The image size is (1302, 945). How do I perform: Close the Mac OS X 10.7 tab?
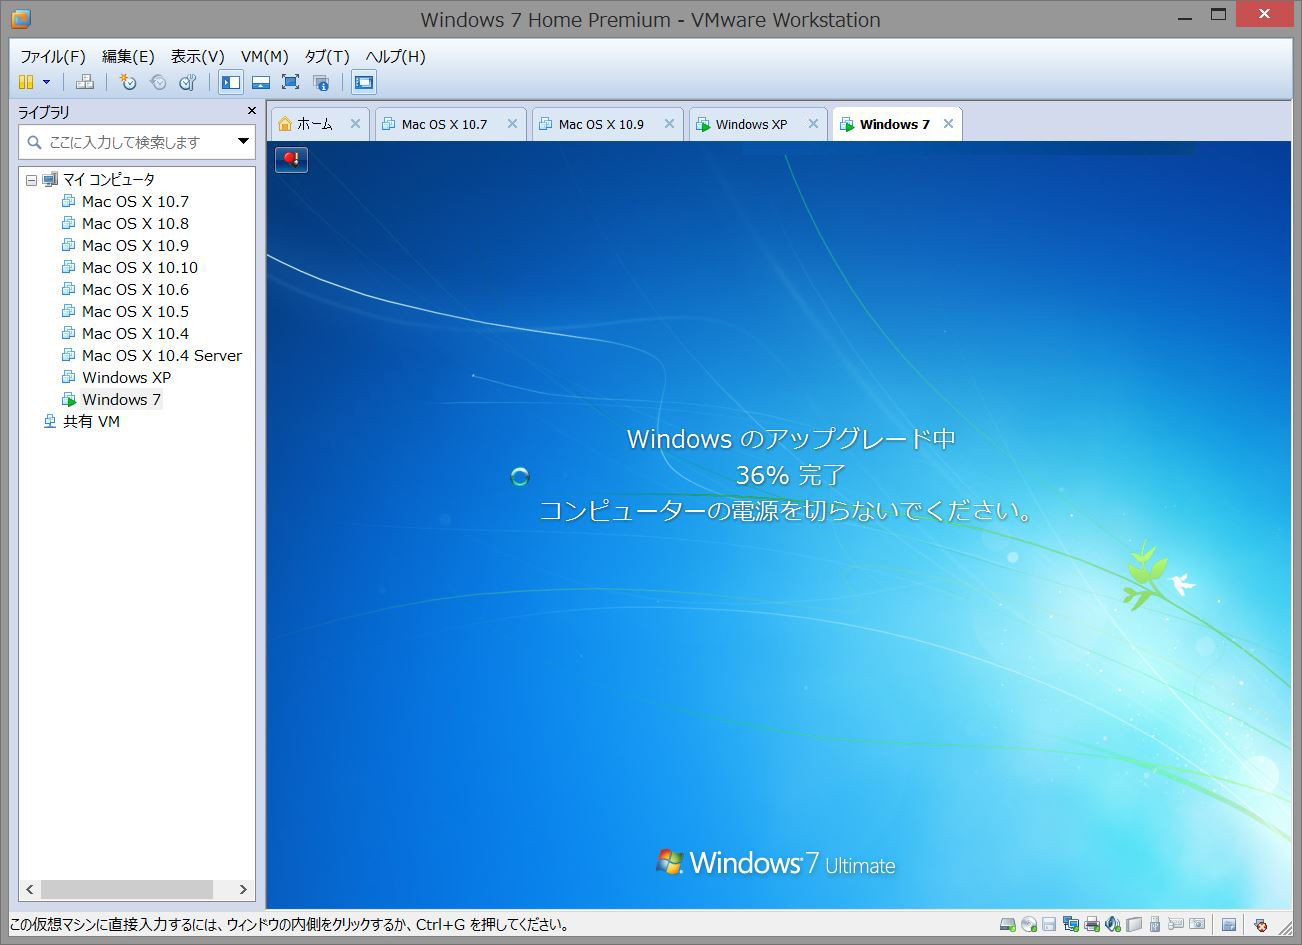point(512,124)
